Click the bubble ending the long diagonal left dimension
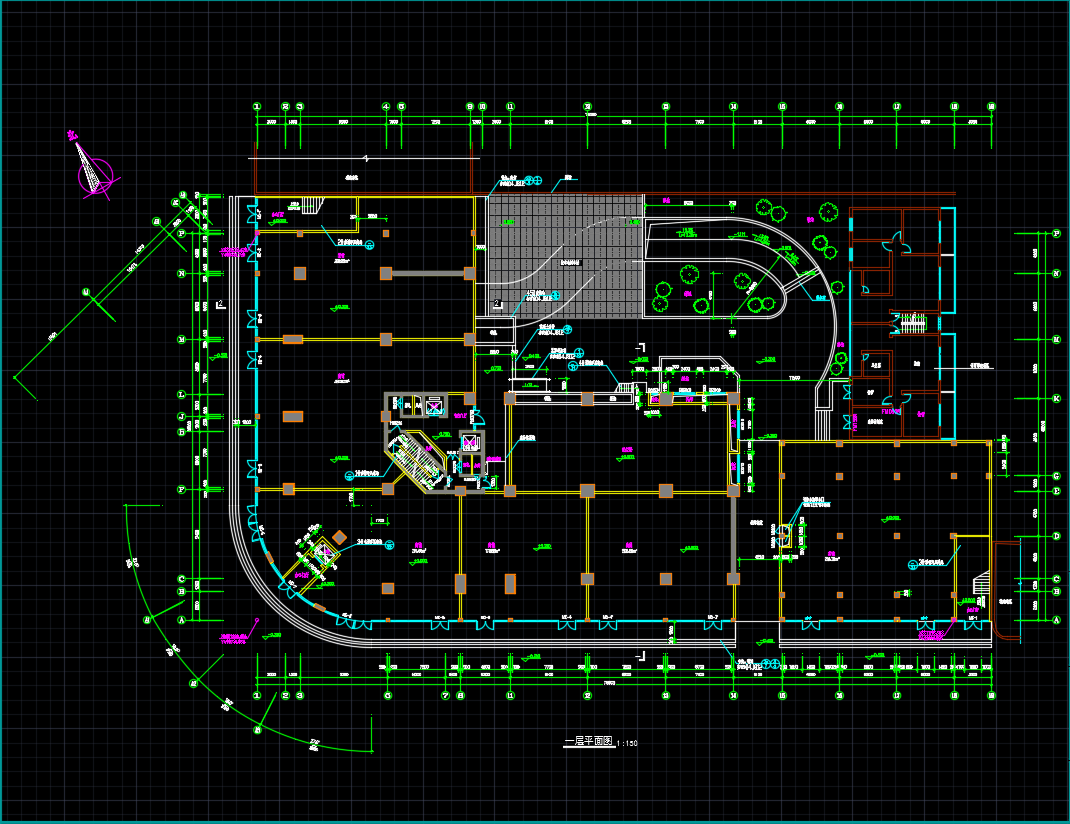This screenshot has width=1070, height=824. [x=86, y=293]
